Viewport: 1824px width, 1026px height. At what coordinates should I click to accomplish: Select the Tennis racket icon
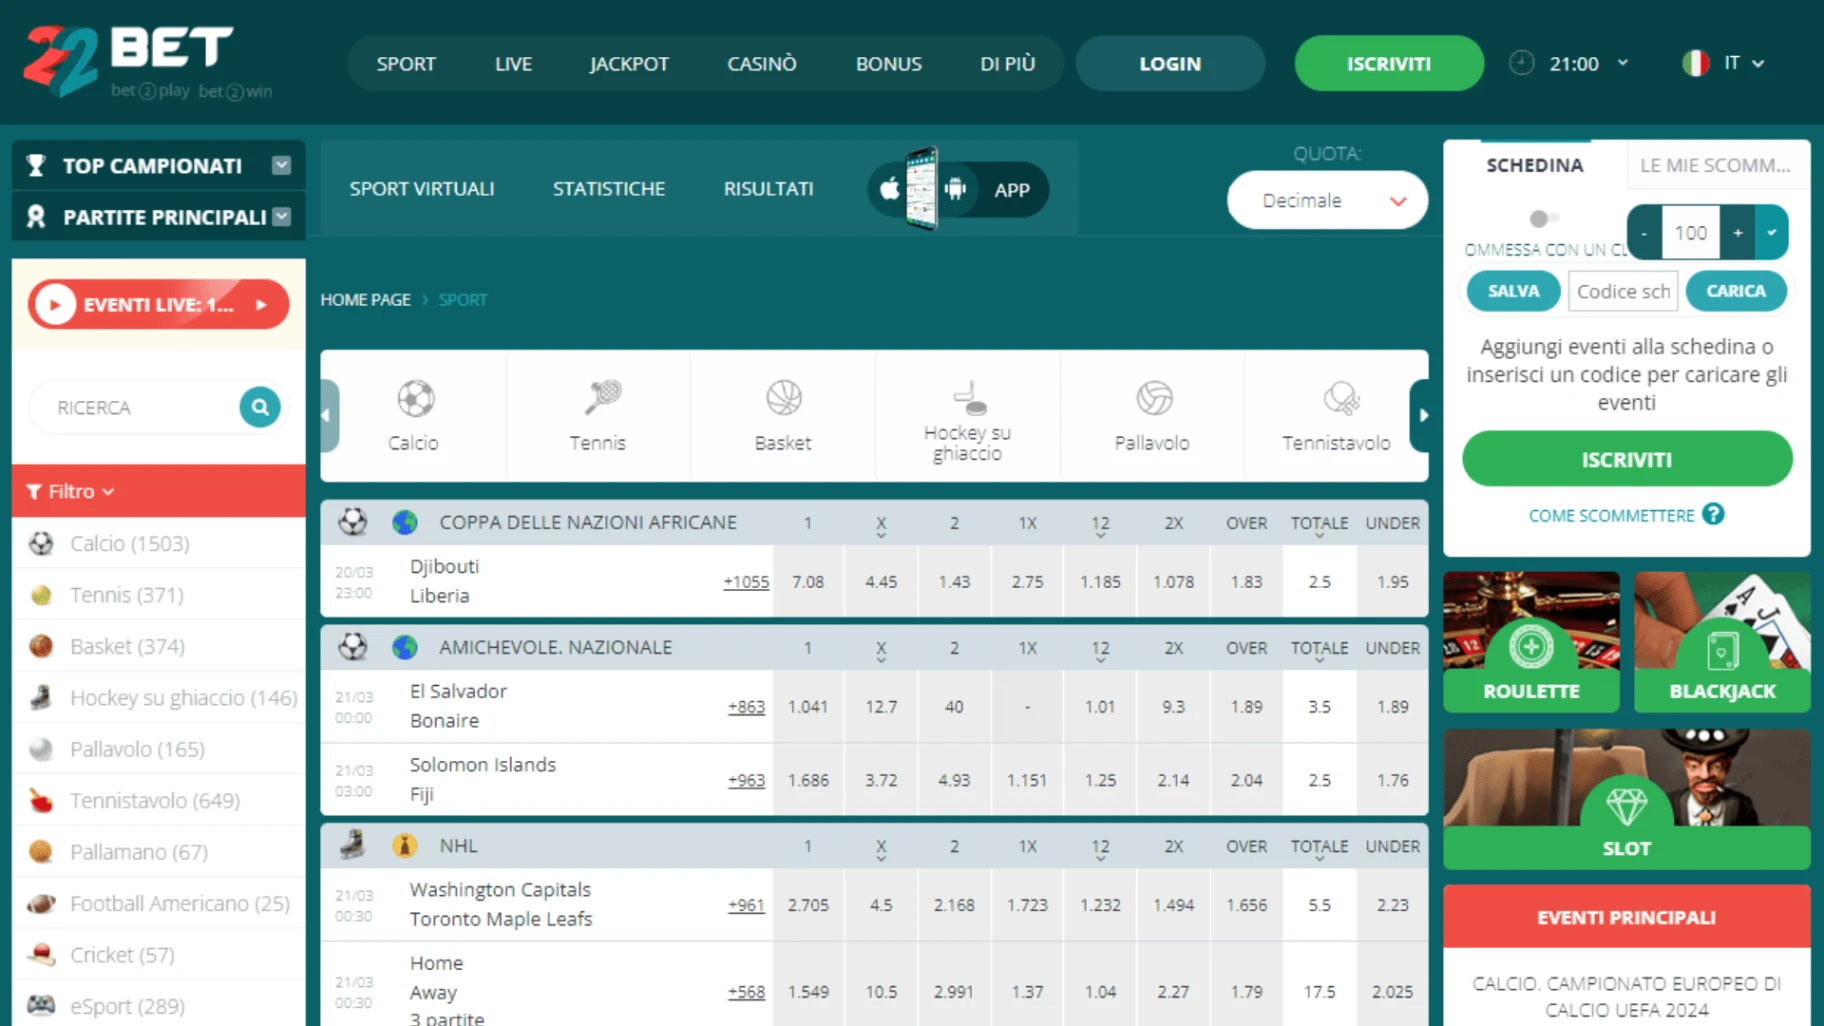(x=601, y=398)
